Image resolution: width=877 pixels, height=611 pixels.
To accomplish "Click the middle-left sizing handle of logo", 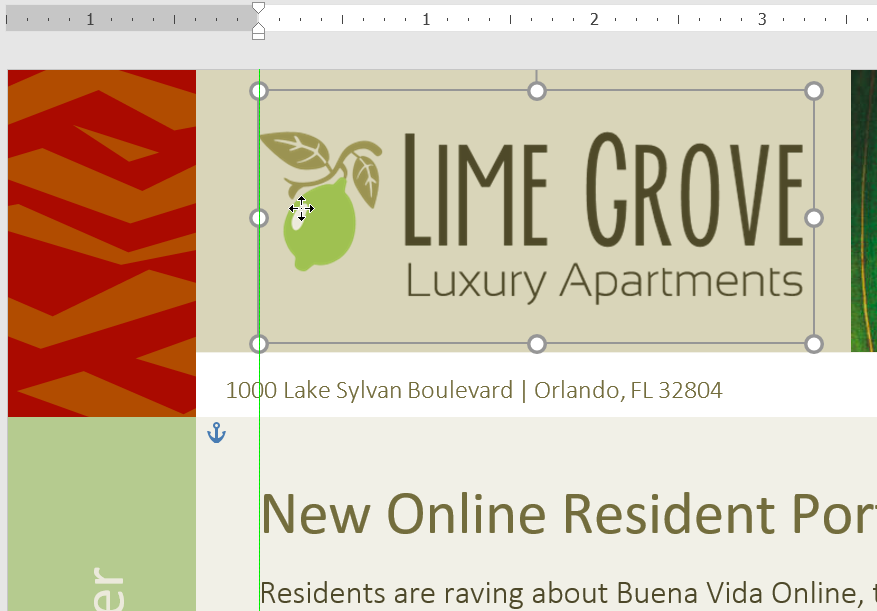I will click(259, 218).
